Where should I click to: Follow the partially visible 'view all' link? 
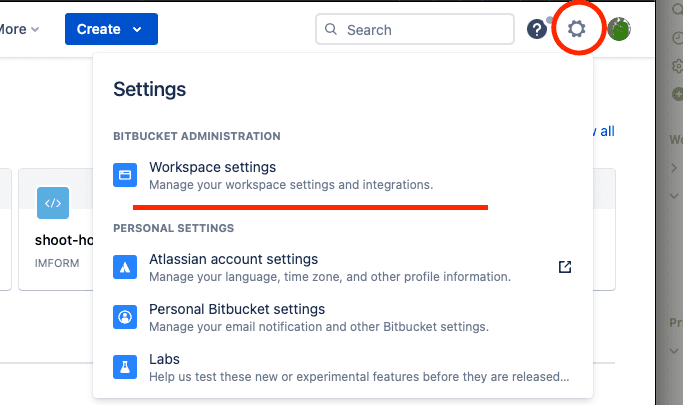(604, 131)
